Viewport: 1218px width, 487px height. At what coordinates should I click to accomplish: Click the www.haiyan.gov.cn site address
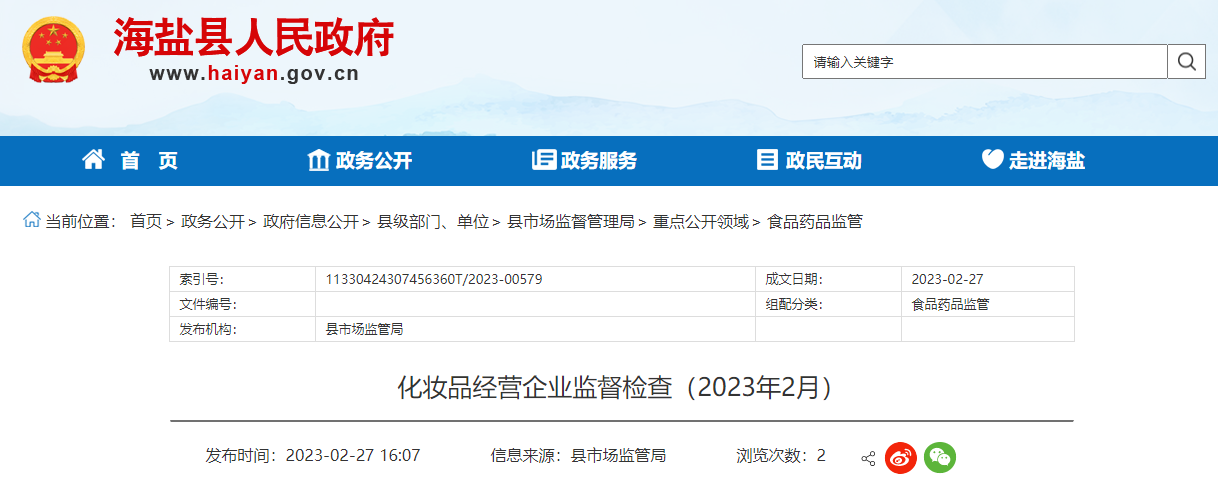click(x=254, y=73)
